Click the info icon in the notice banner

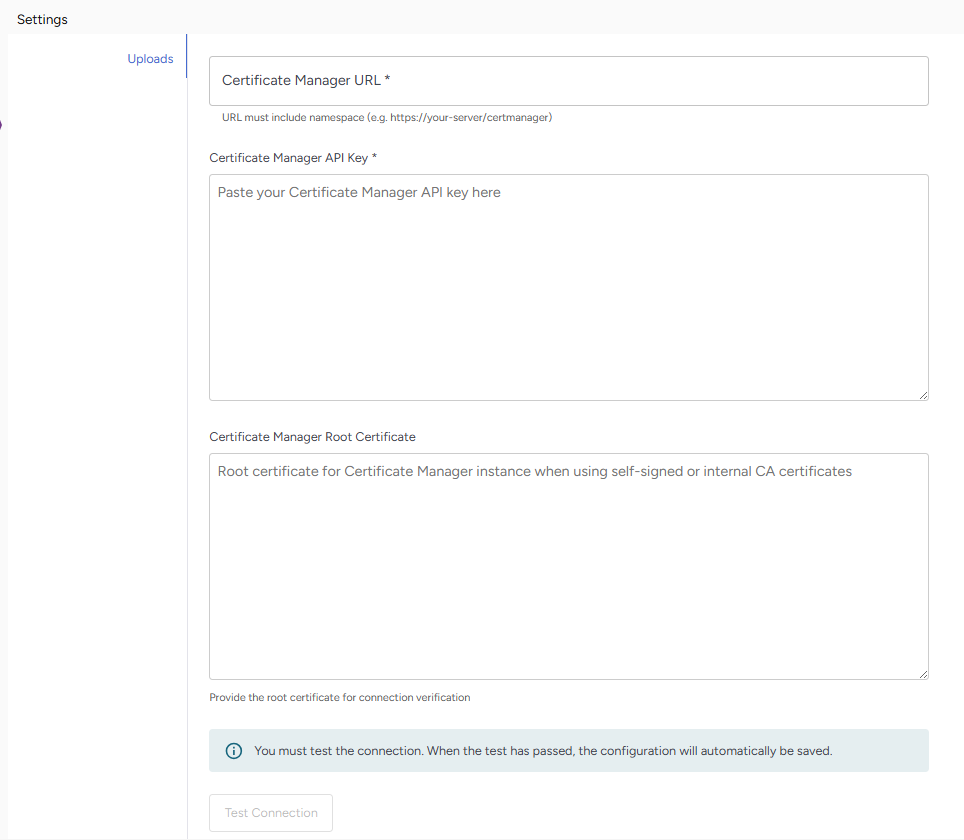point(233,750)
